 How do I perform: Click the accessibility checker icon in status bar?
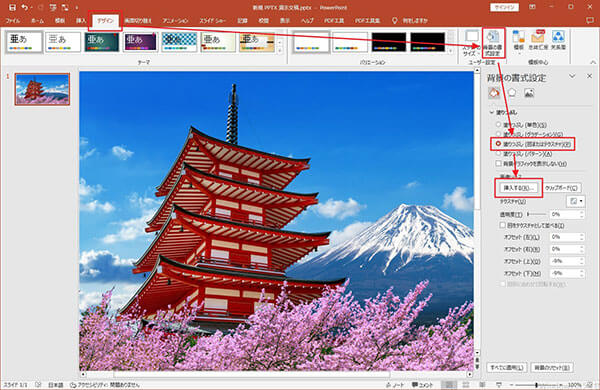[x=73, y=385]
